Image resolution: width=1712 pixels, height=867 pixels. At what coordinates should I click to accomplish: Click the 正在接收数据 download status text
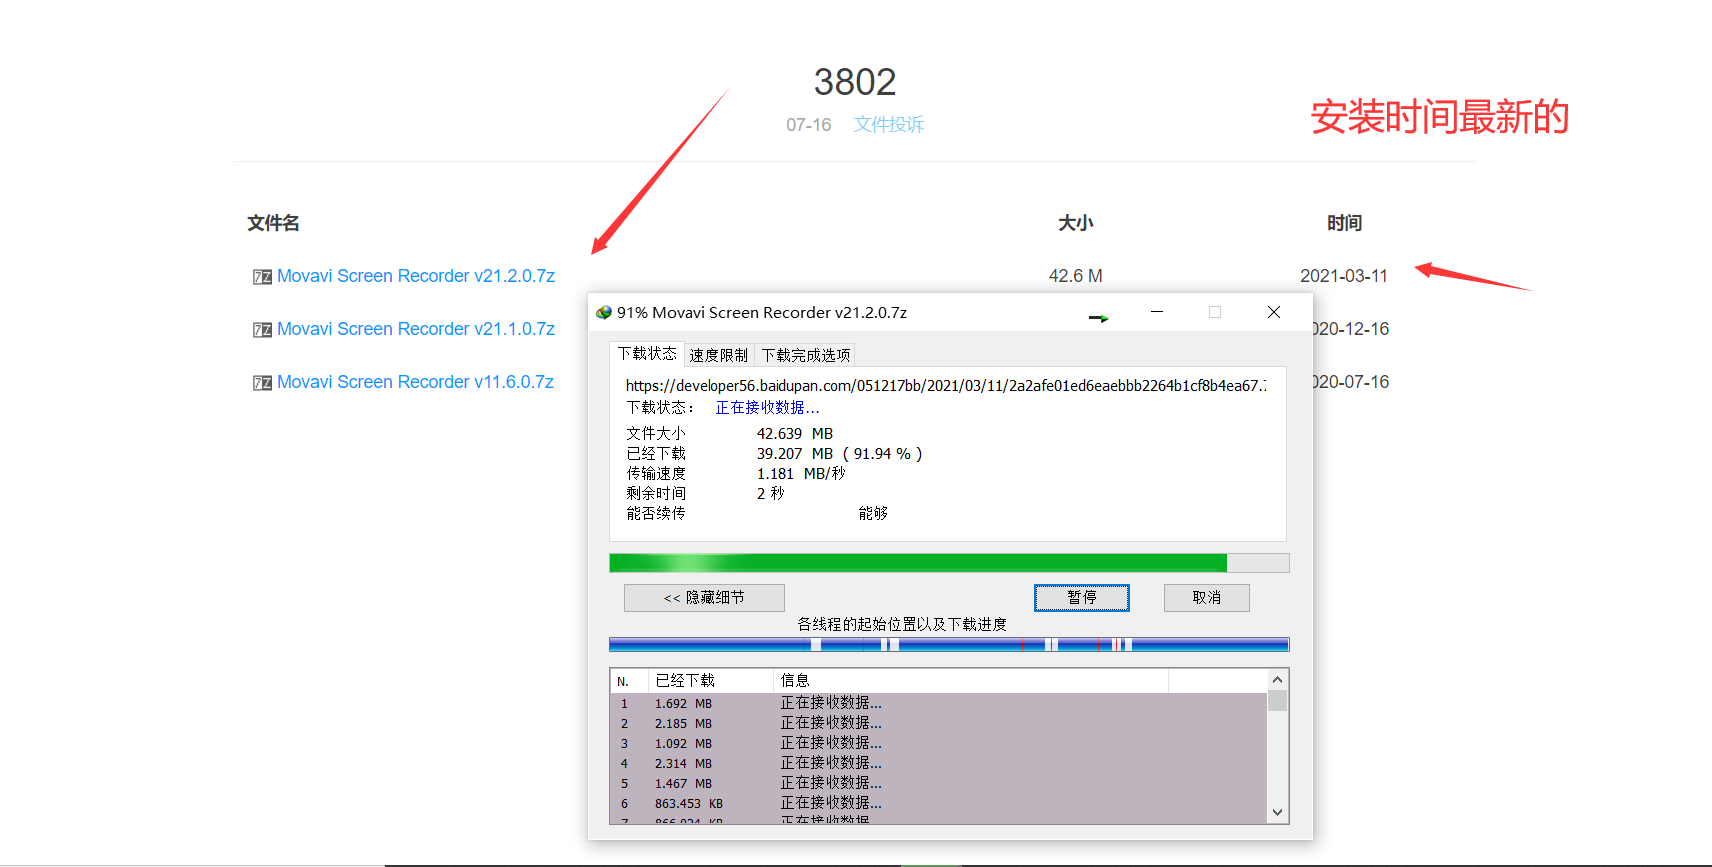(x=767, y=408)
